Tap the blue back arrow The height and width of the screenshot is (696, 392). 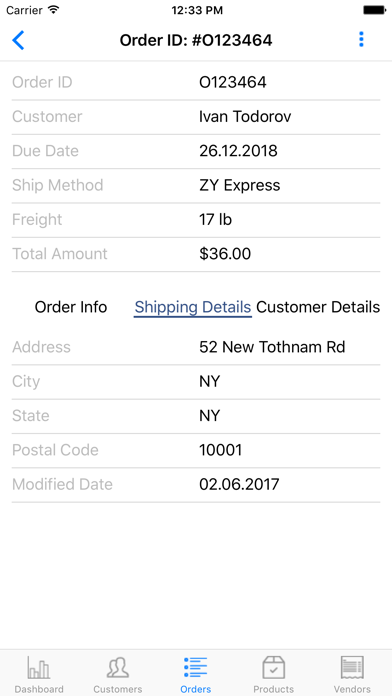coord(18,40)
